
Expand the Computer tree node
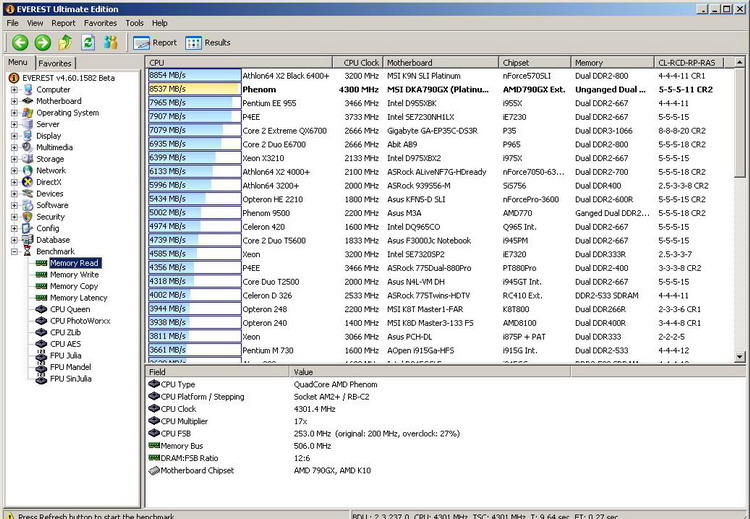pyautogui.click(x=14, y=89)
